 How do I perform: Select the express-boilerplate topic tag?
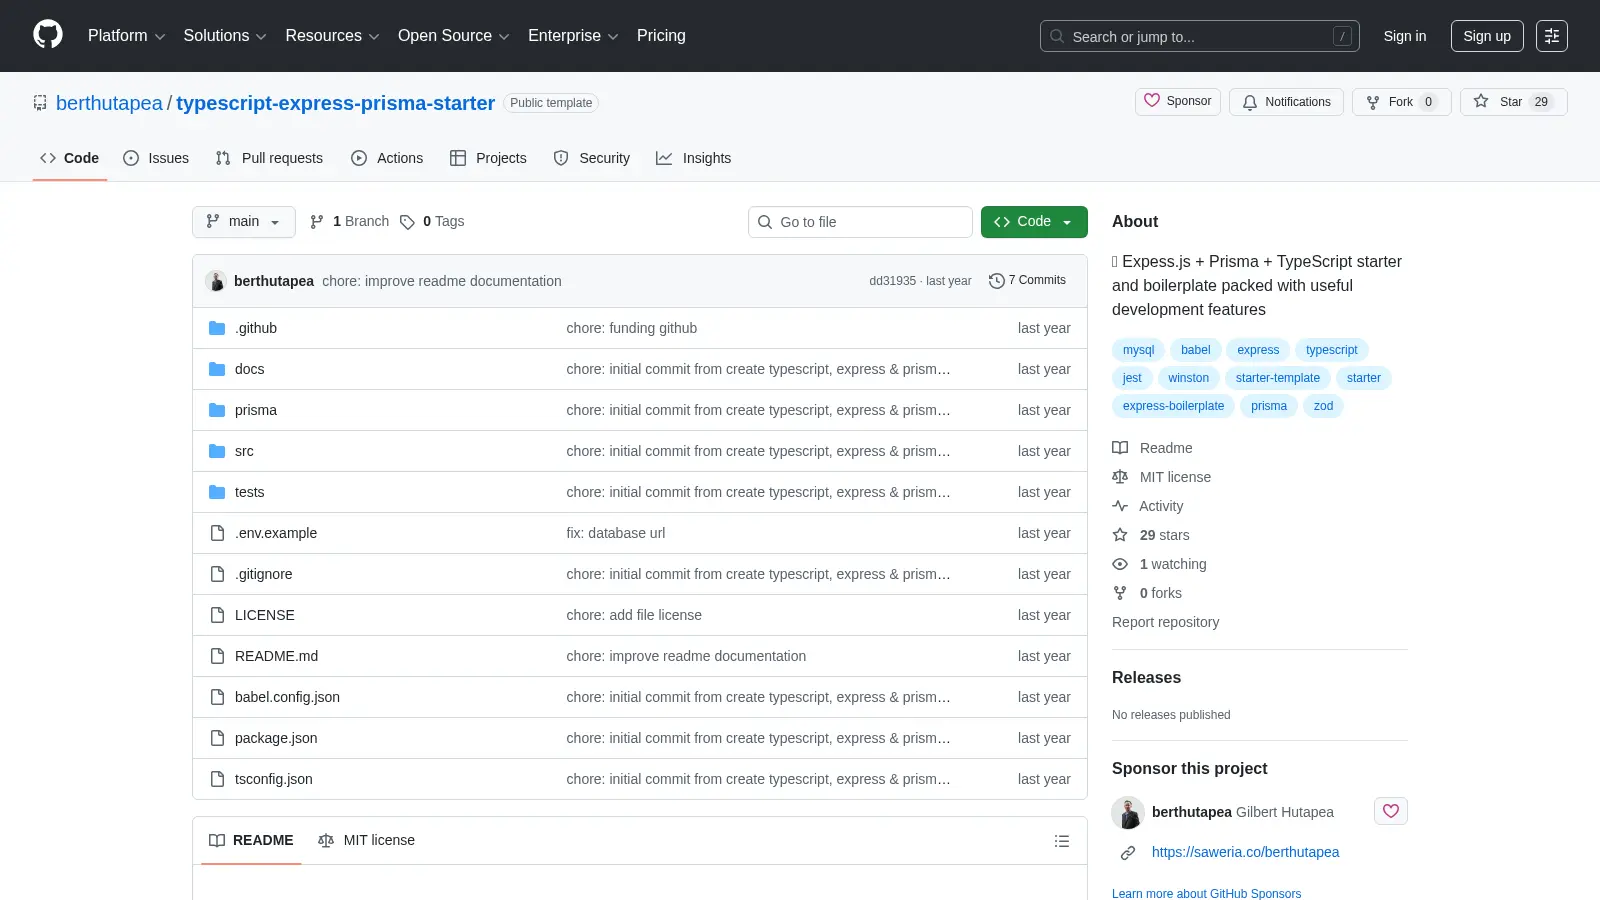pyautogui.click(x=1173, y=406)
